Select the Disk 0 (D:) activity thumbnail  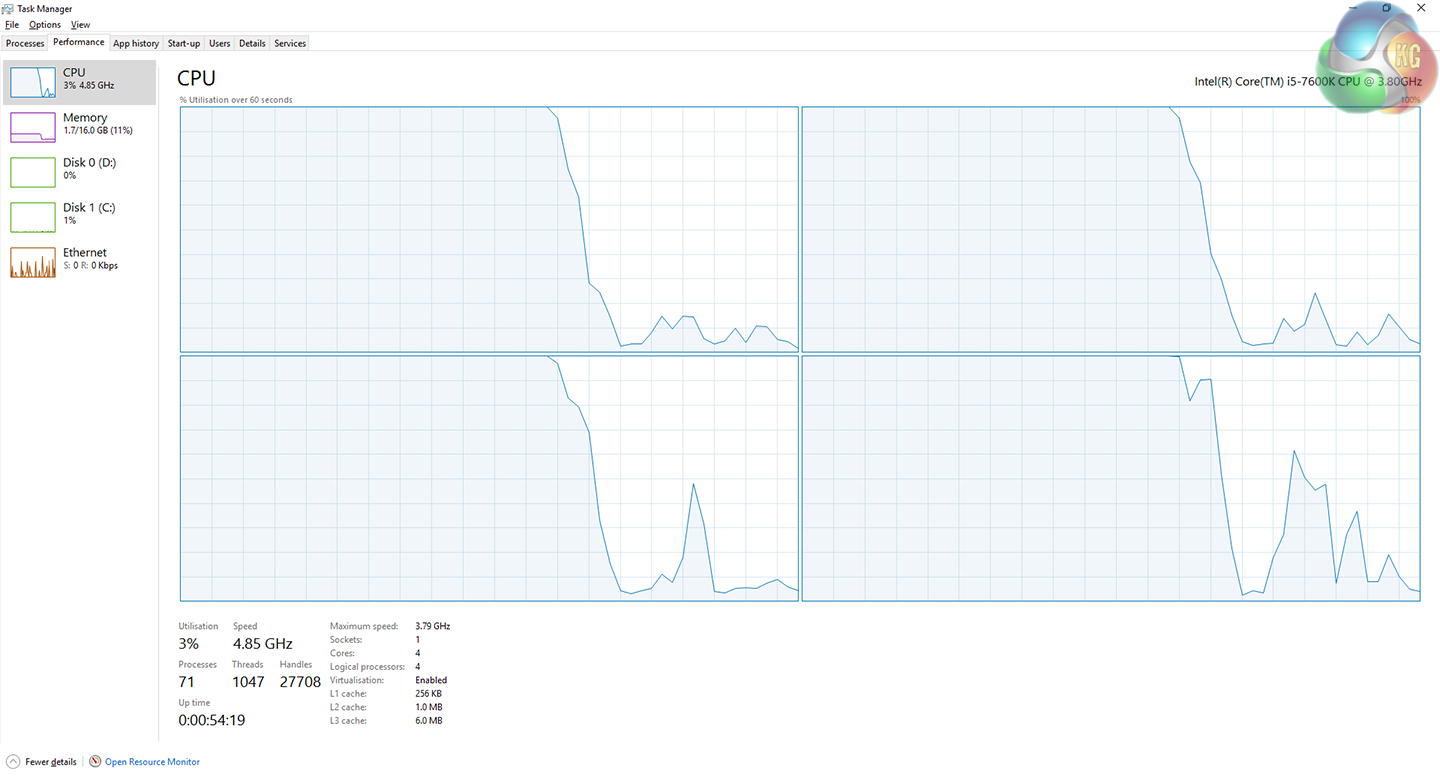point(33,173)
